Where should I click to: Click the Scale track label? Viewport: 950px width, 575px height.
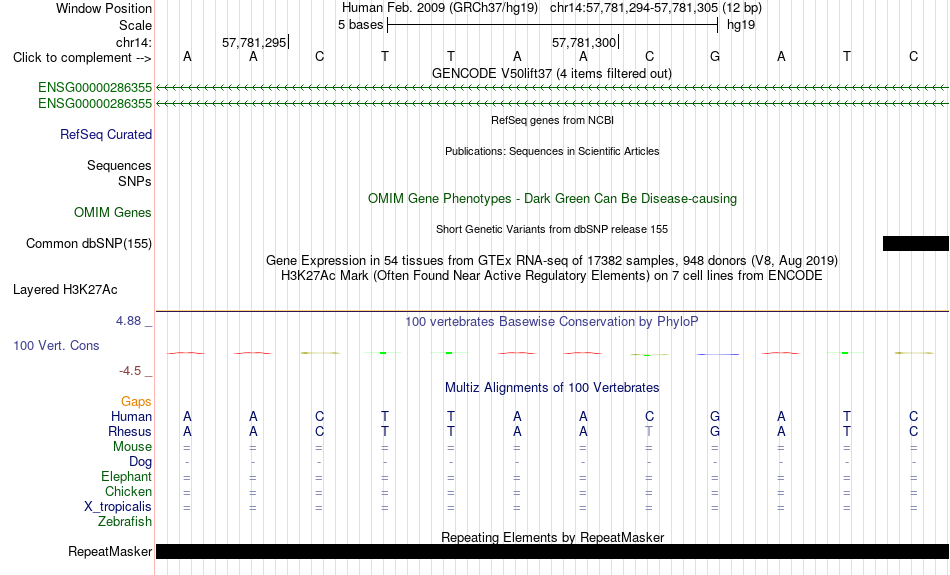tap(135, 25)
